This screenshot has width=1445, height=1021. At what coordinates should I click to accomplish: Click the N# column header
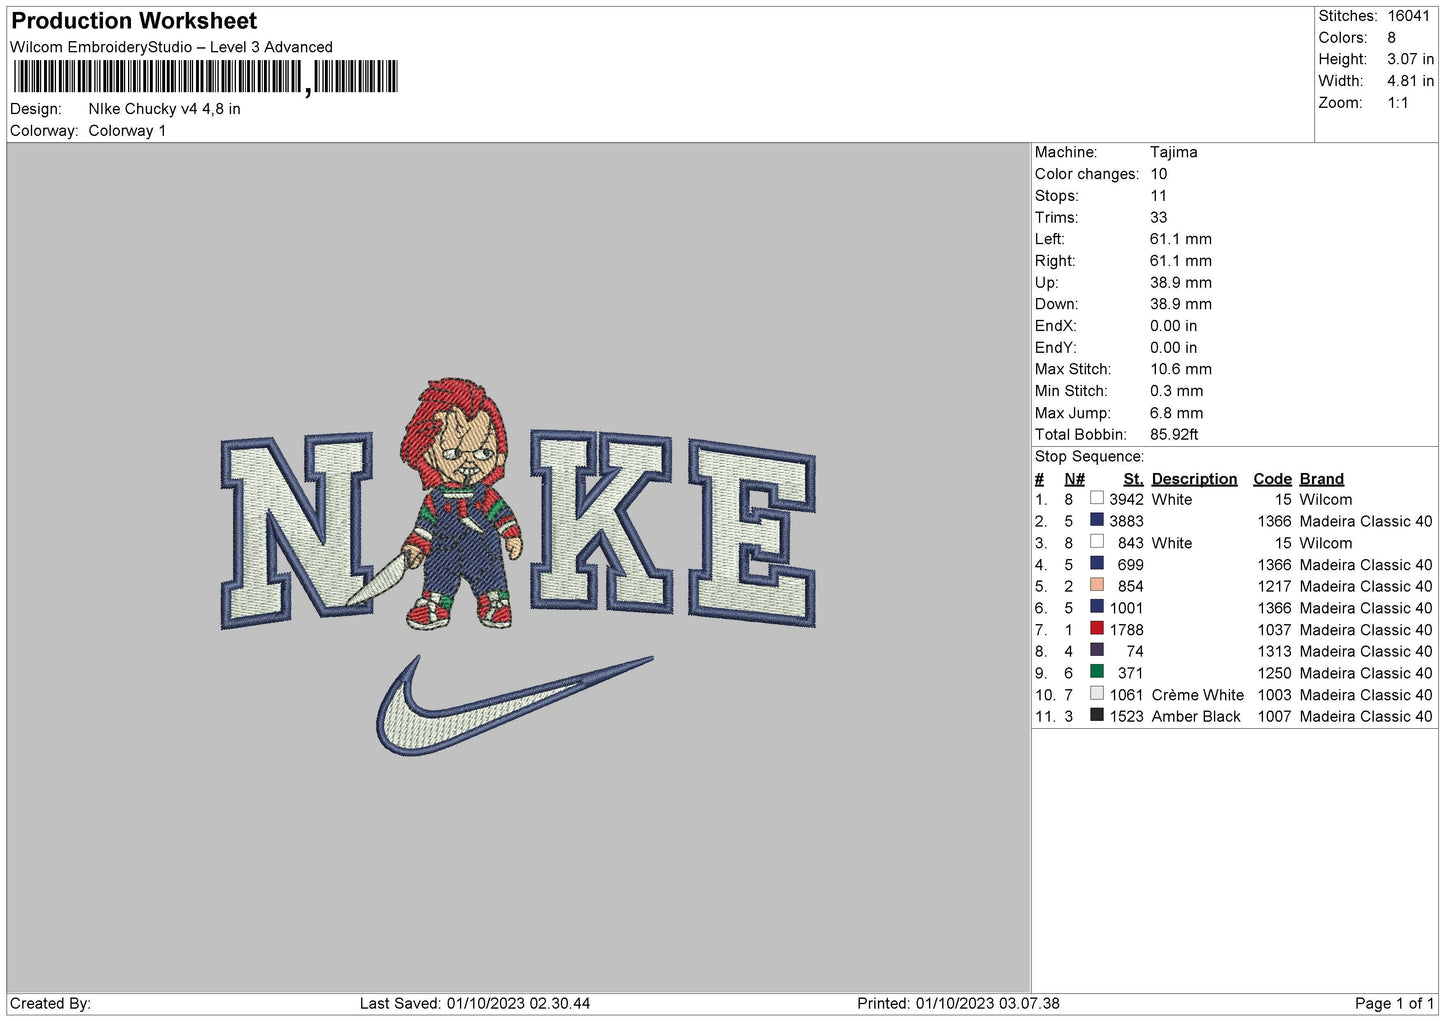click(x=1074, y=479)
